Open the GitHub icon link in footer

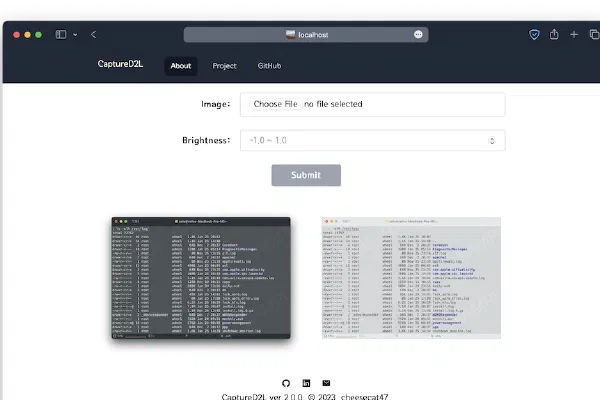point(285,383)
